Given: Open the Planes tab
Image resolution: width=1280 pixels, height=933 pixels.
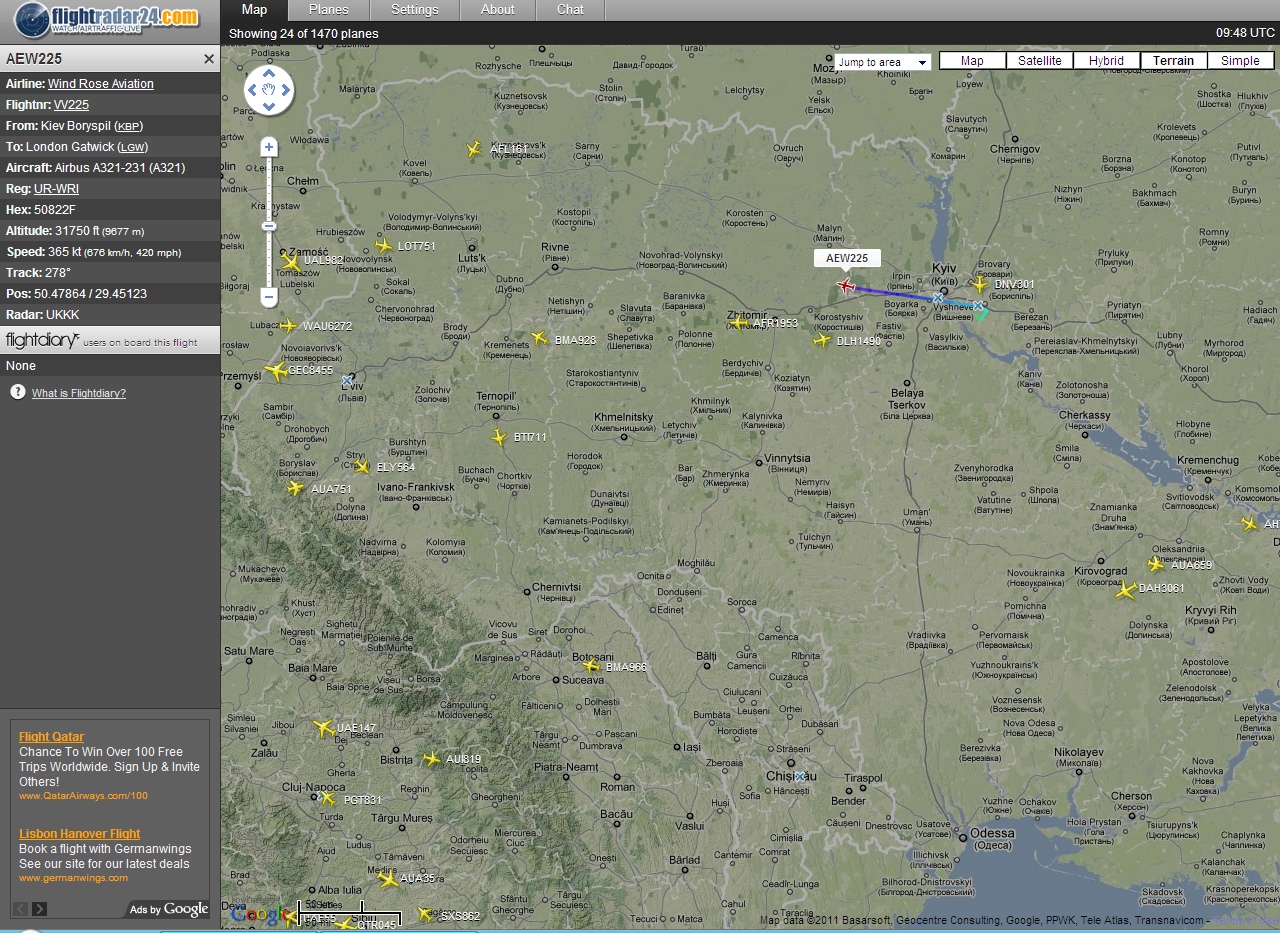Looking at the screenshot, I should pos(328,10).
